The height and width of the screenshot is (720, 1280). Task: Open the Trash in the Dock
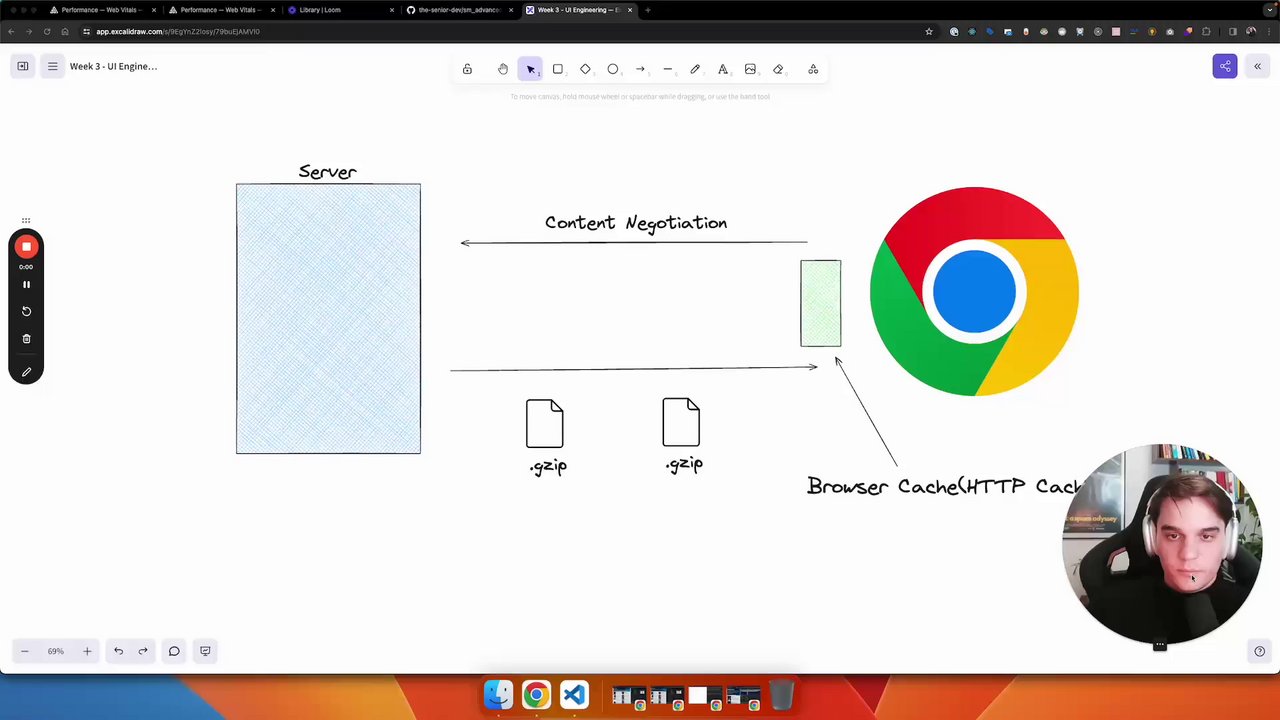(x=781, y=694)
